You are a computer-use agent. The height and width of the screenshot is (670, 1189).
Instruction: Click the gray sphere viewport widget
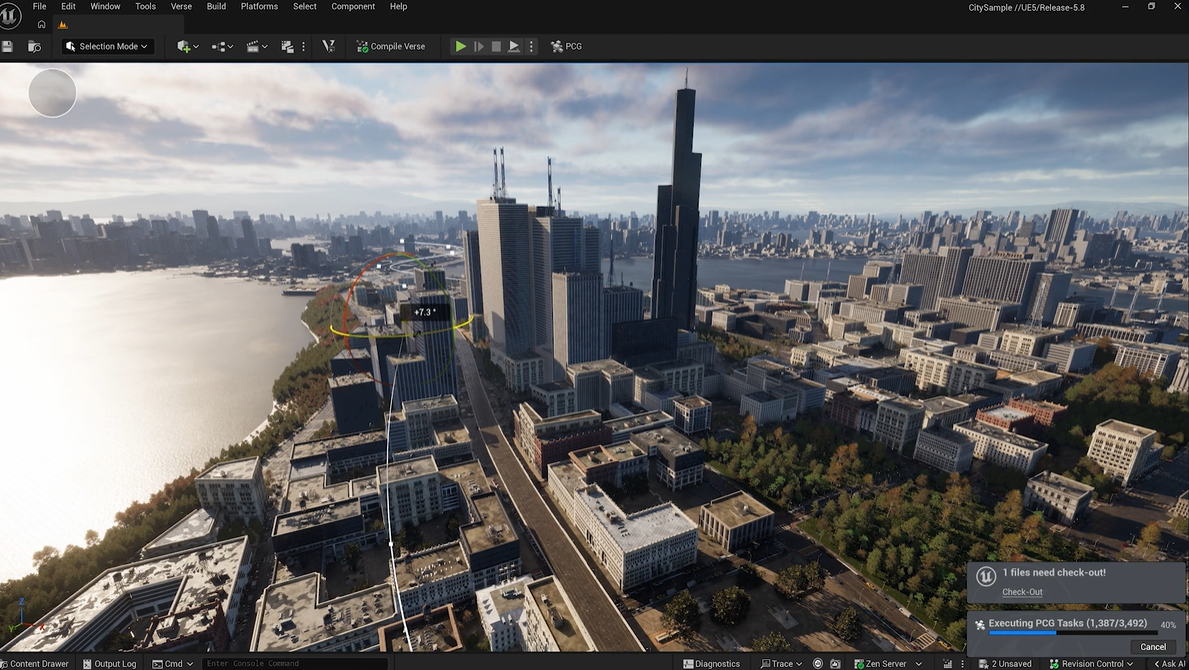tap(52, 93)
